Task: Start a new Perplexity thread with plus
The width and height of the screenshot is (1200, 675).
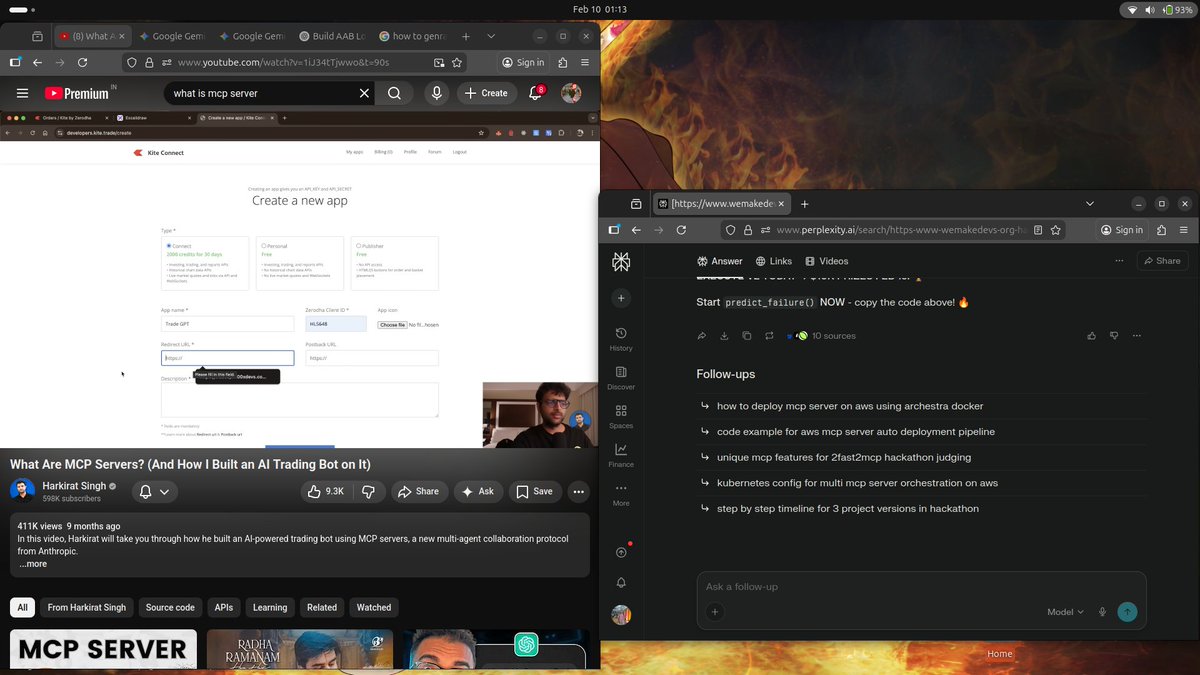Action: click(621, 298)
